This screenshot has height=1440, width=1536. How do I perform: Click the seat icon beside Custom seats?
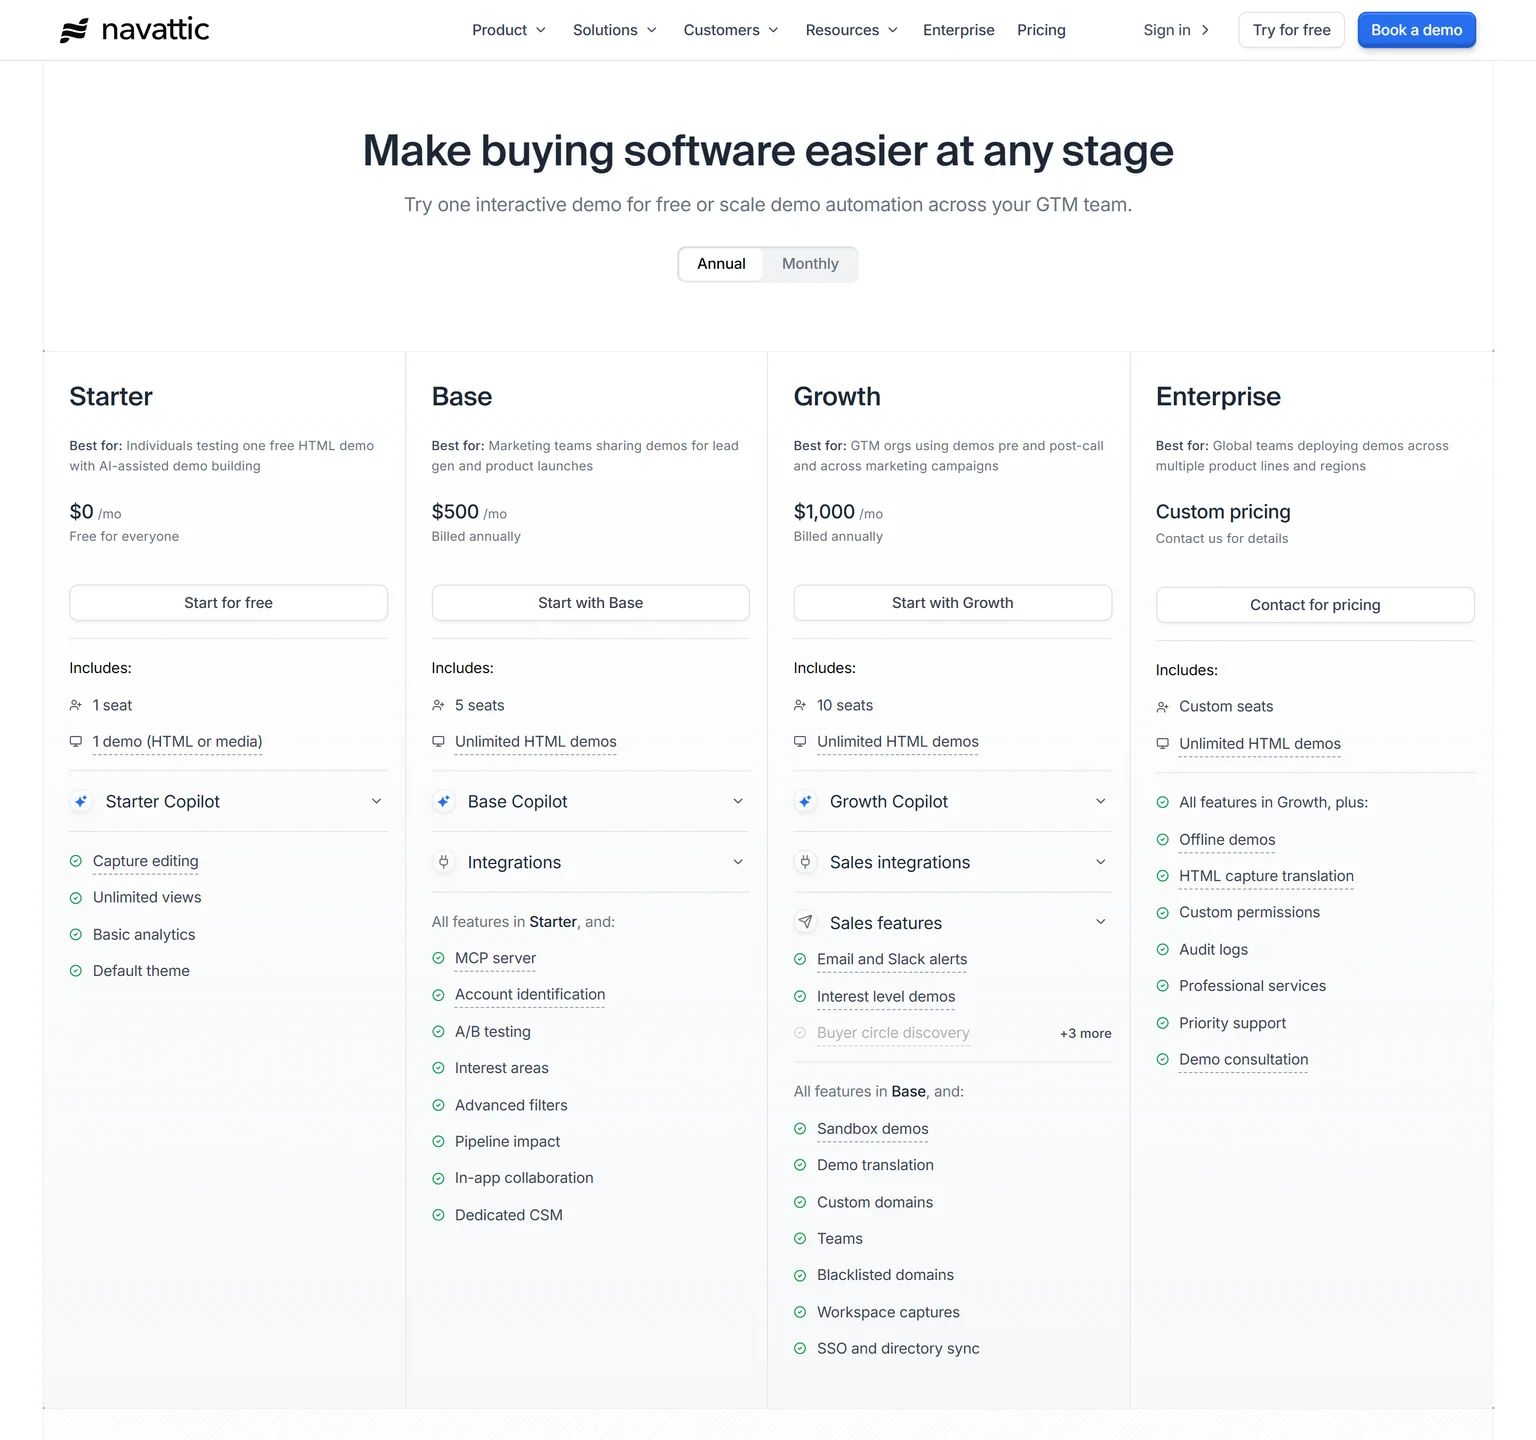tap(1162, 707)
